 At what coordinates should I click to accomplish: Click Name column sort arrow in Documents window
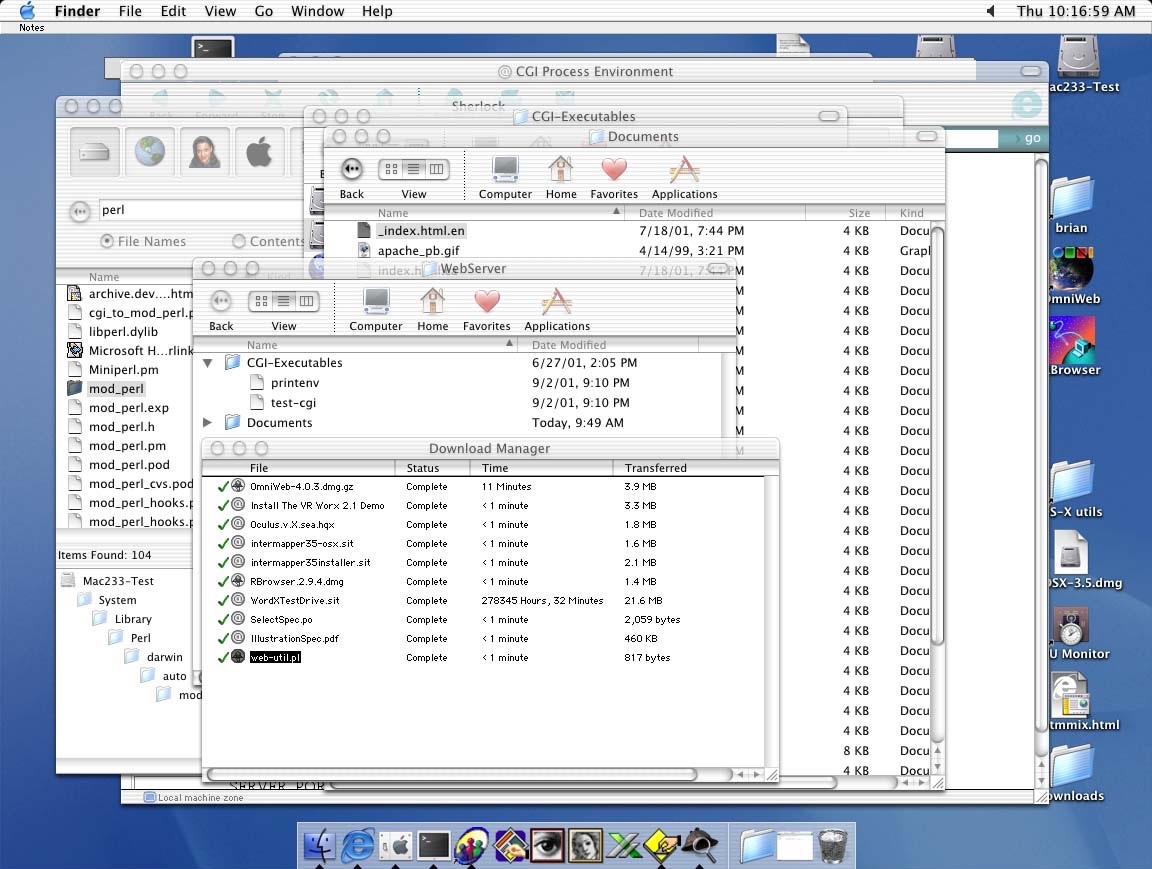pyautogui.click(x=617, y=213)
